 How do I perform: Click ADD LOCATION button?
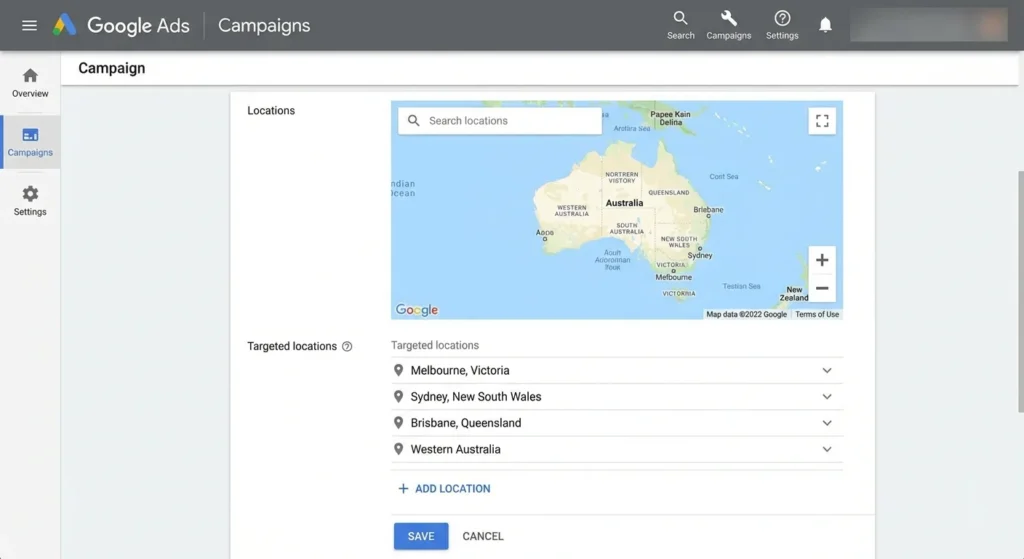click(444, 488)
